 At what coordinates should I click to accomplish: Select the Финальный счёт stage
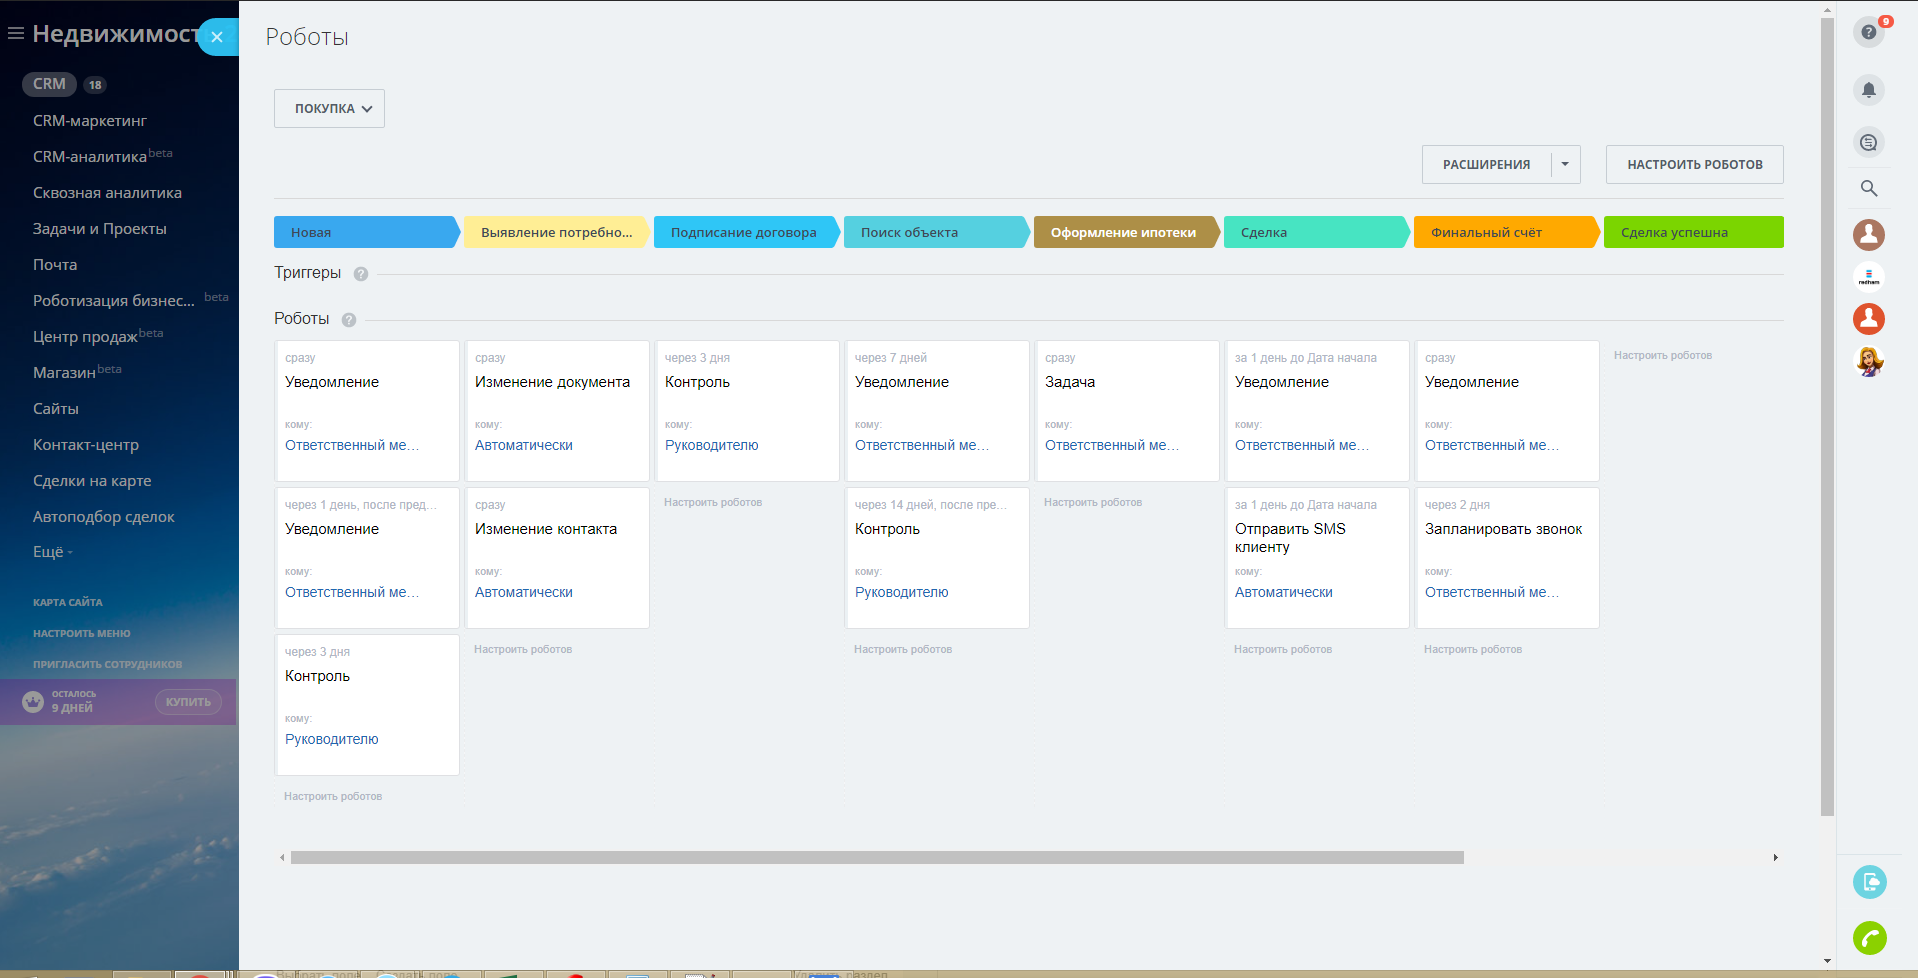pyautogui.click(x=1506, y=232)
